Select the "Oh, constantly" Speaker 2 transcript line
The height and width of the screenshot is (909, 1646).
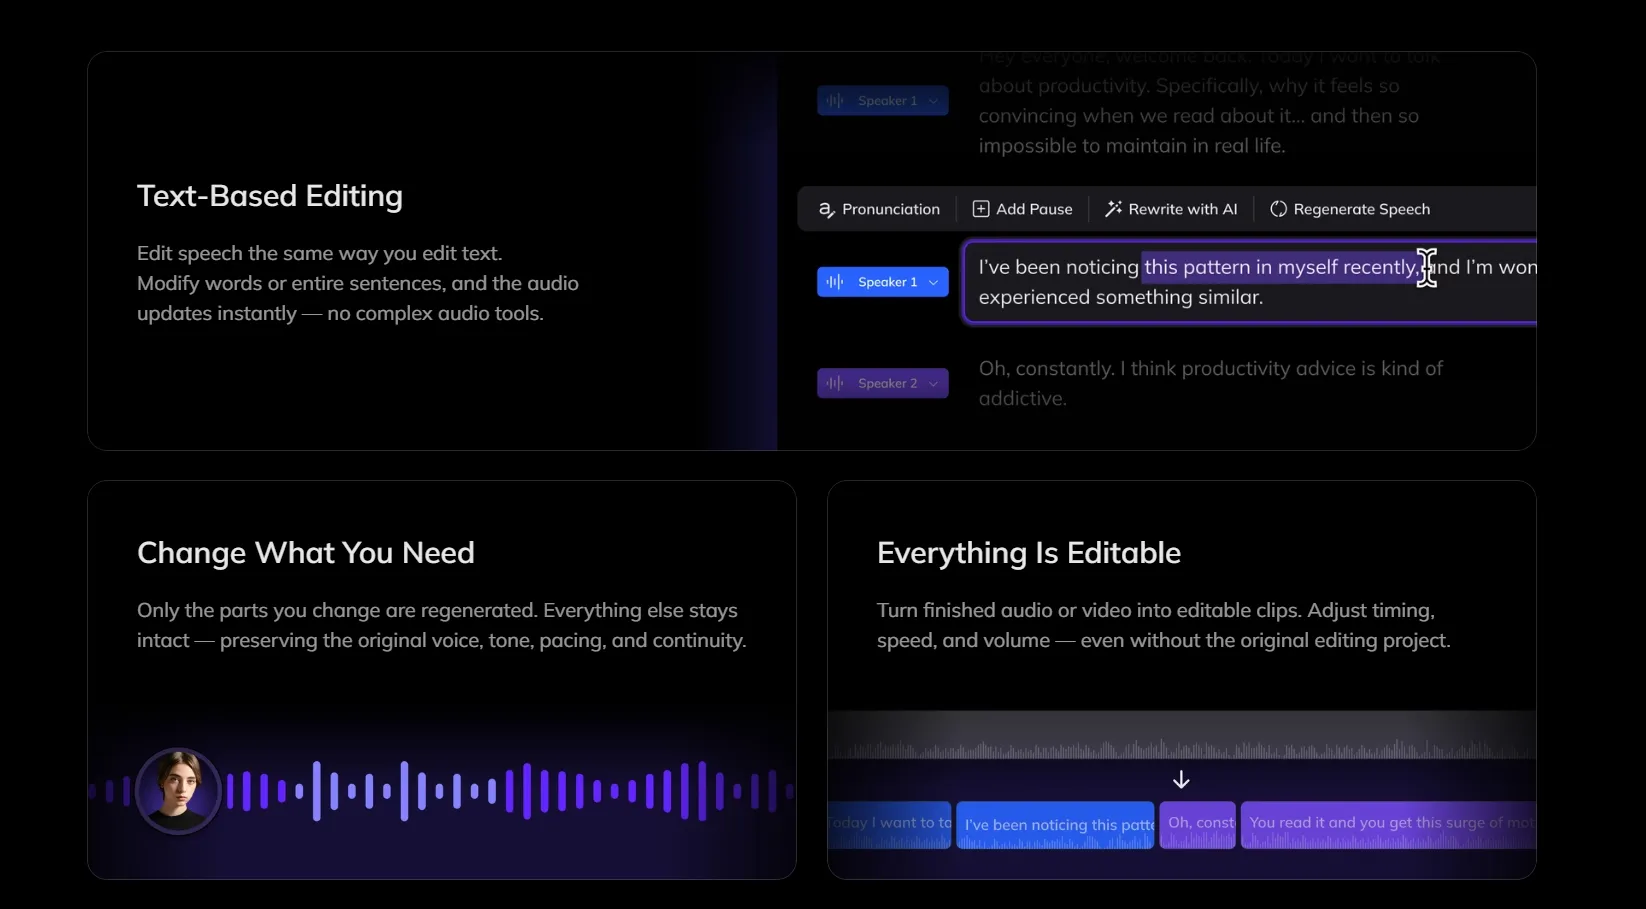coord(1211,383)
